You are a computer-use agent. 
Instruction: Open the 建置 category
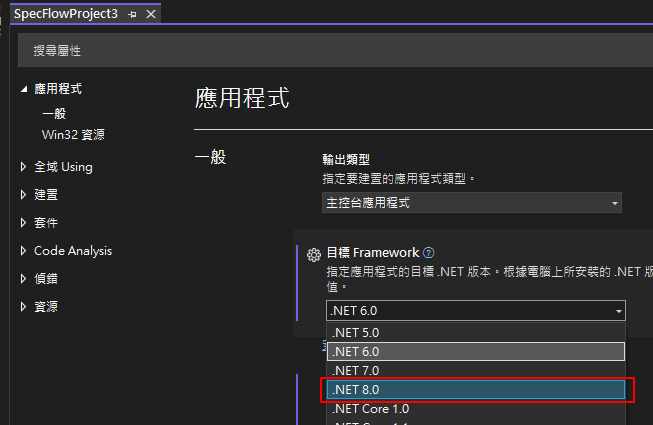click(46, 195)
